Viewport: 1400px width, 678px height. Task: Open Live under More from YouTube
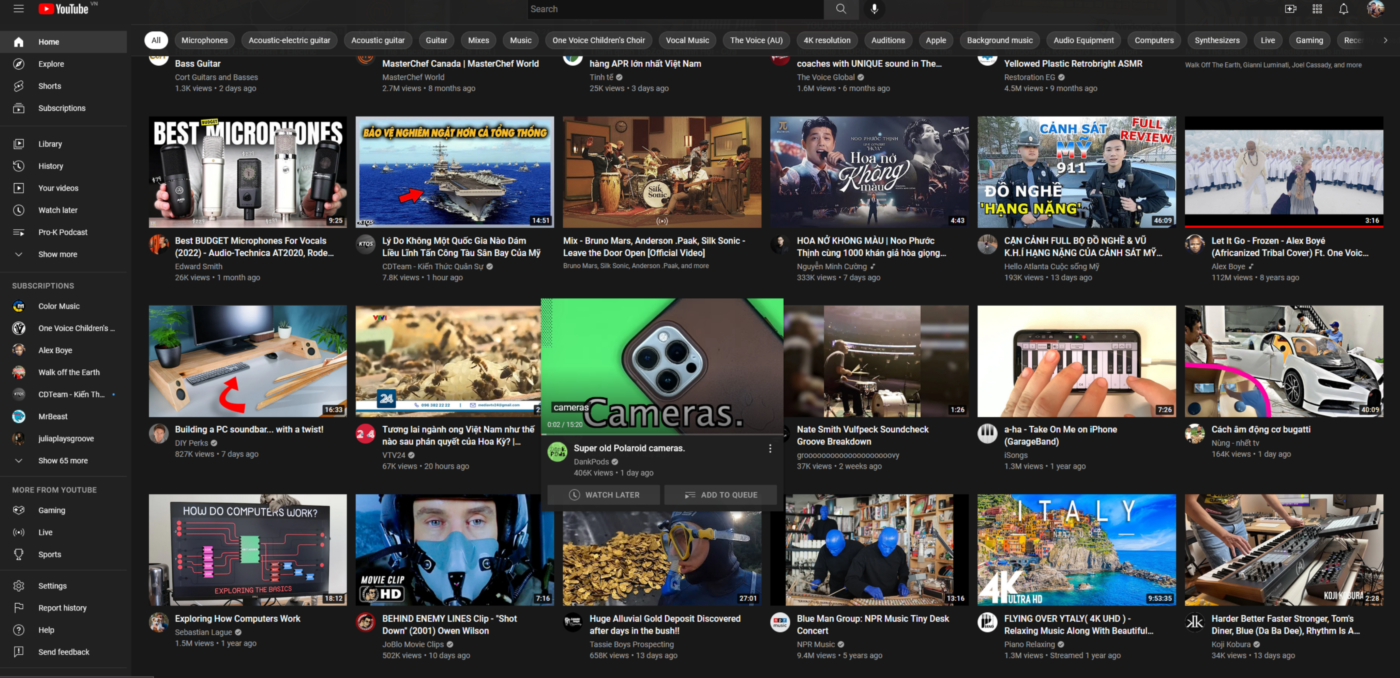tap(64, 532)
